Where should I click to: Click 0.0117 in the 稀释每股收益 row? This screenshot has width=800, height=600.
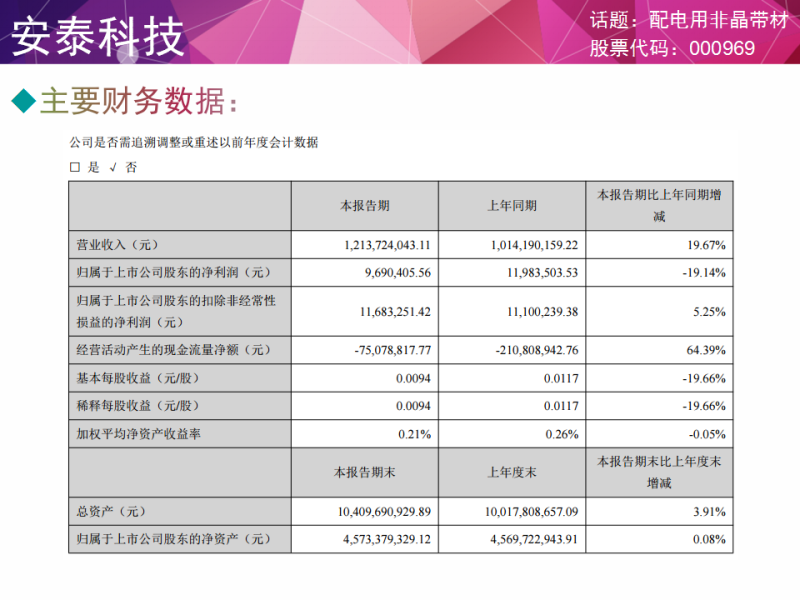point(561,406)
